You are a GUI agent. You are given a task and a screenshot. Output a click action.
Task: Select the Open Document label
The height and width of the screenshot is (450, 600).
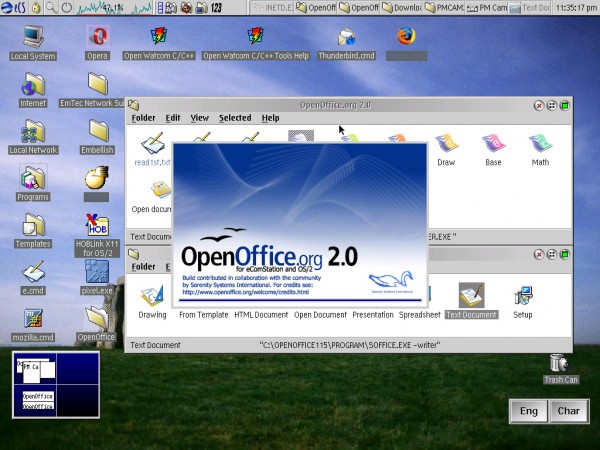click(320, 315)
